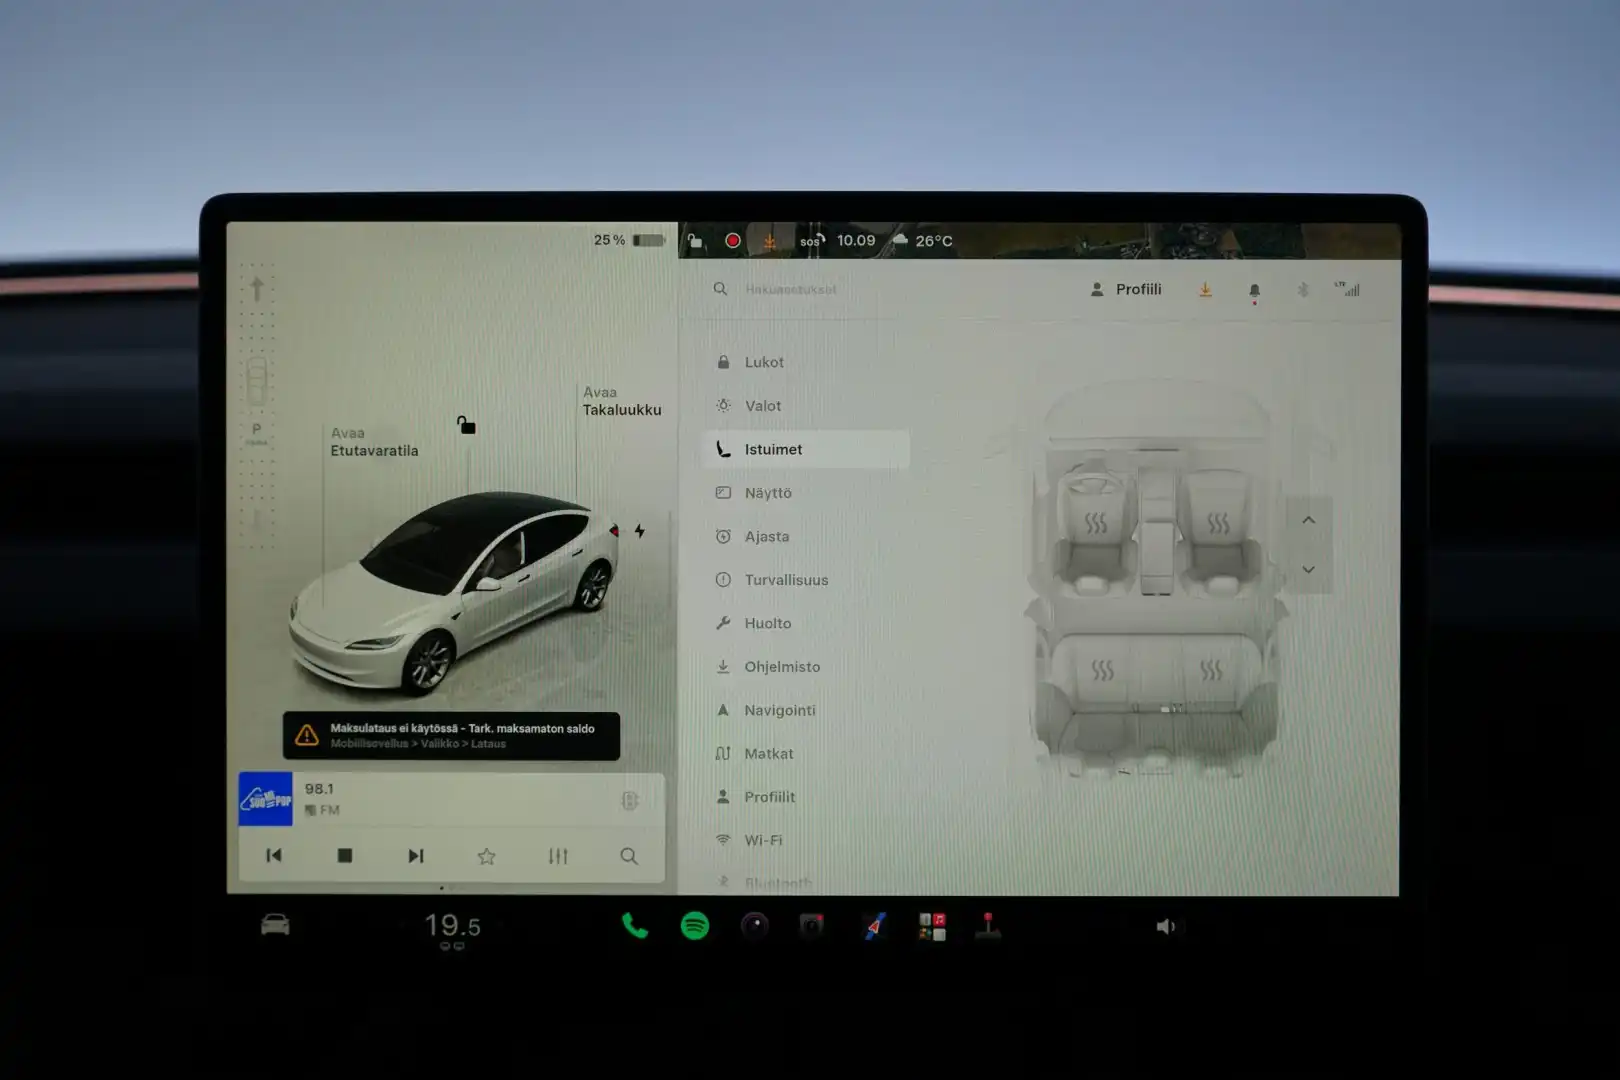This screenshot has height=1080, width=1620.
Task: Click the radio station logo thumbnail
Action: tap(265, 799)
